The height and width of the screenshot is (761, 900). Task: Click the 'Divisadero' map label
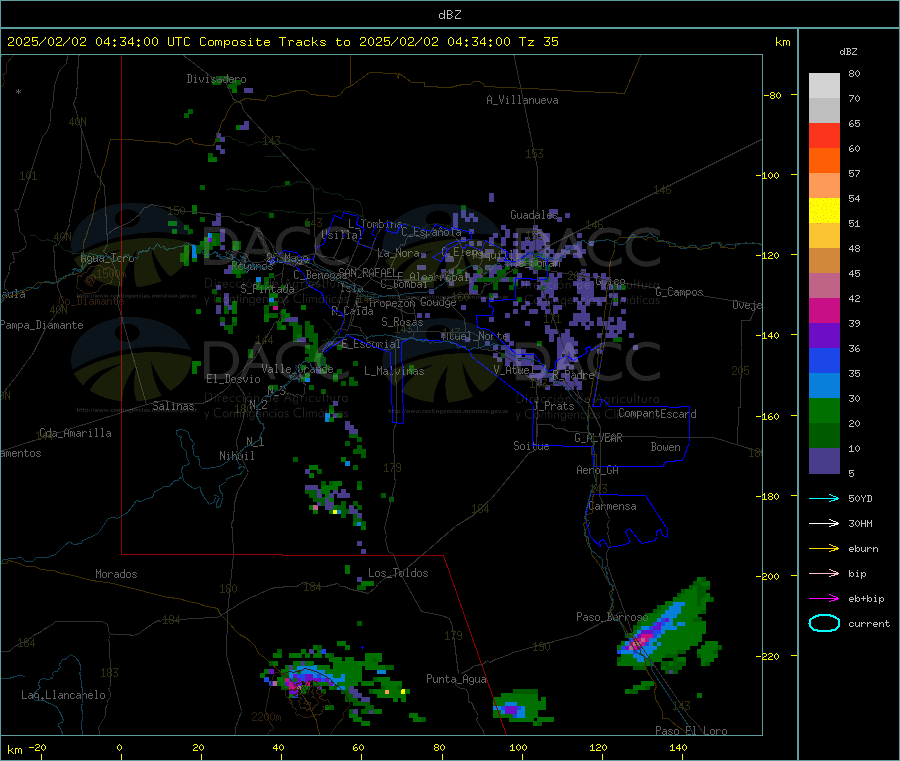[216, 79]
